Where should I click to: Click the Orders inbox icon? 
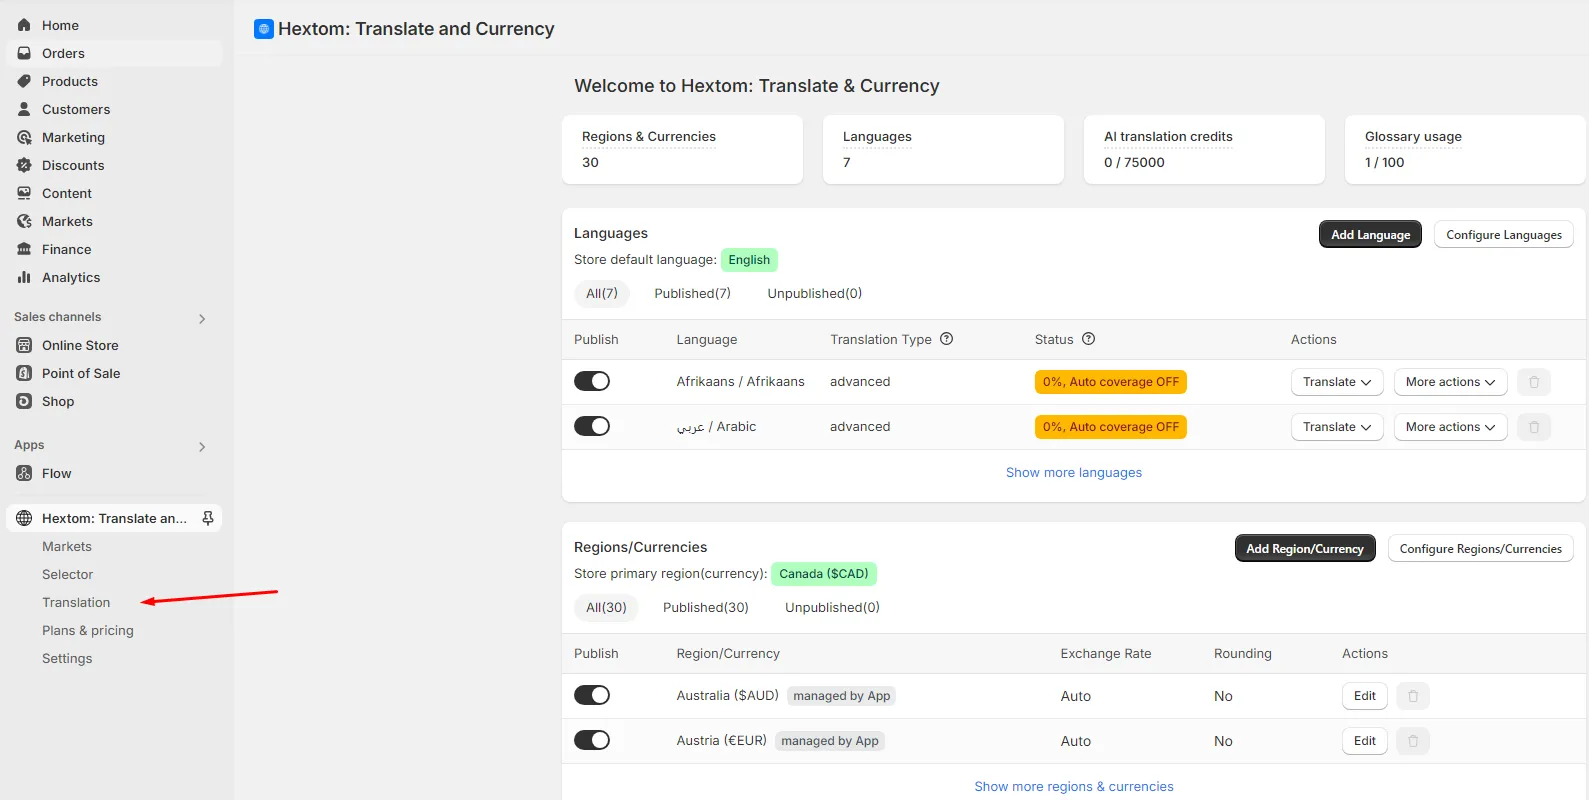click(24, 53)
